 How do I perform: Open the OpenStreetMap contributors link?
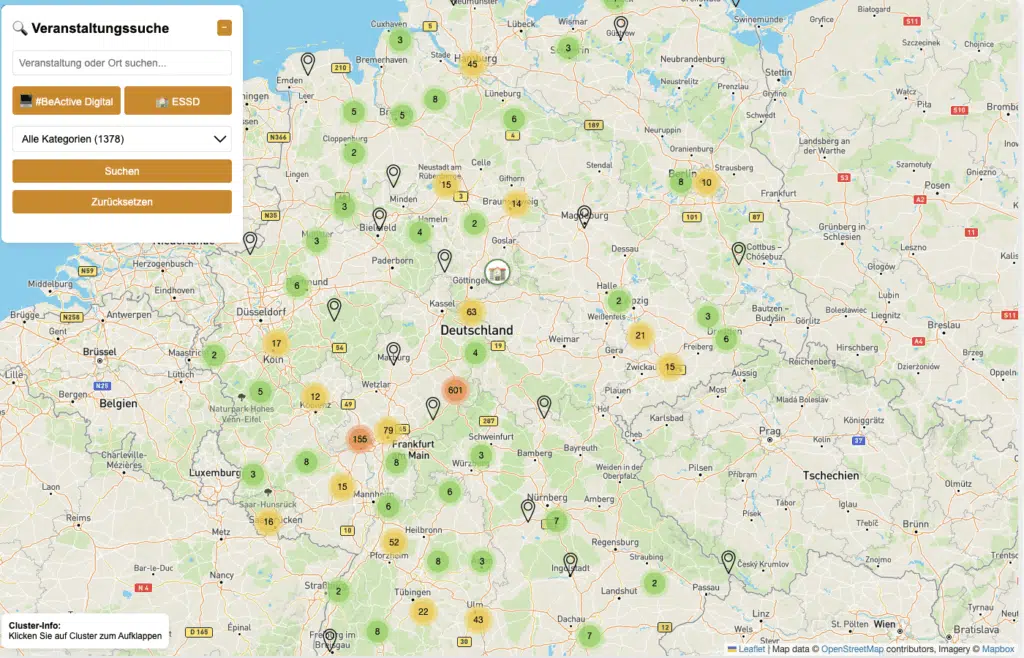[853, 649]
